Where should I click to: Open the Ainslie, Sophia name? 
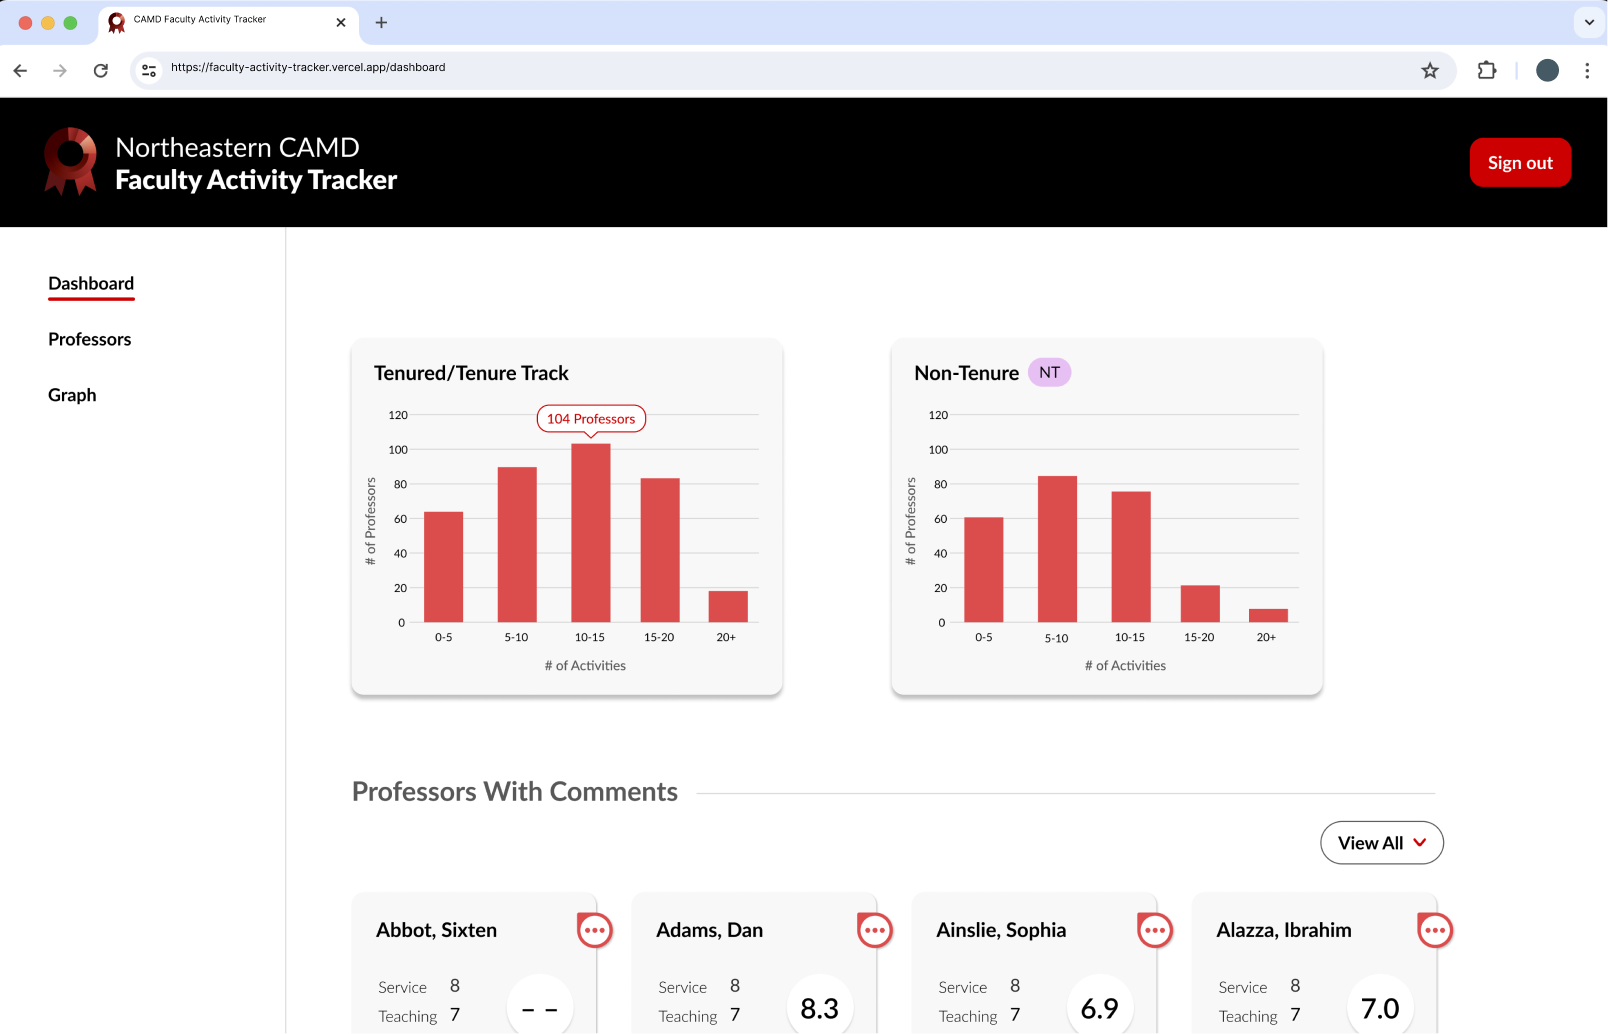[x=1001, y=931]
